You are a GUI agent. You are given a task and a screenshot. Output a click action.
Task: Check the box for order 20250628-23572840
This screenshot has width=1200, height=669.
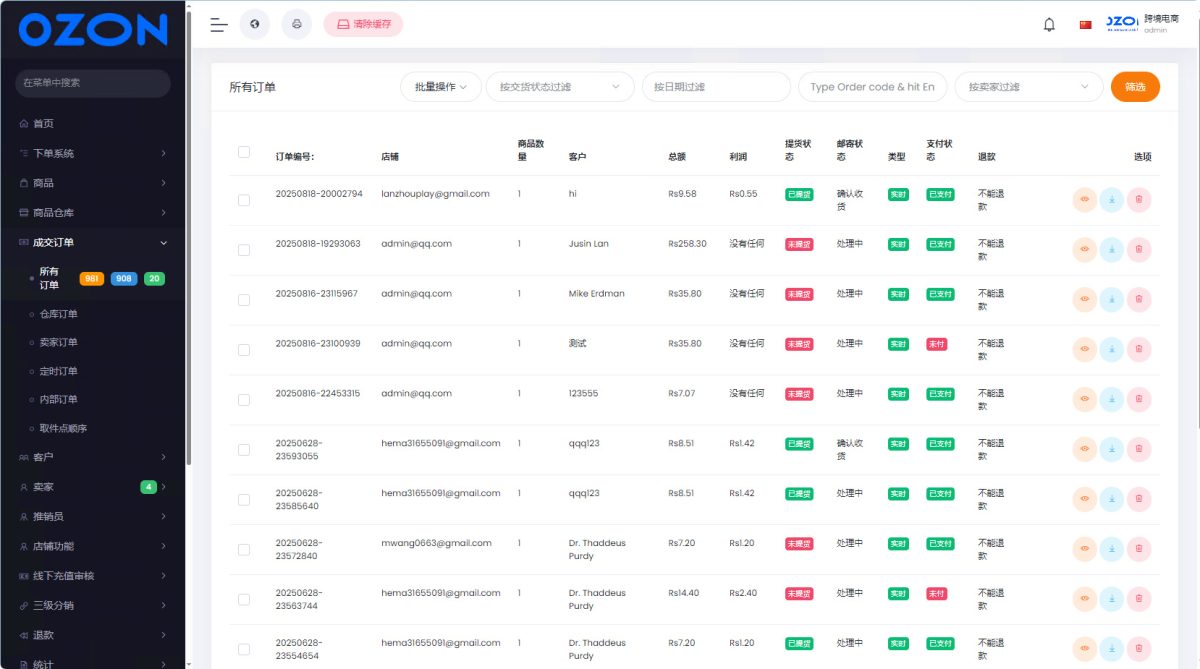coord(244,550)
